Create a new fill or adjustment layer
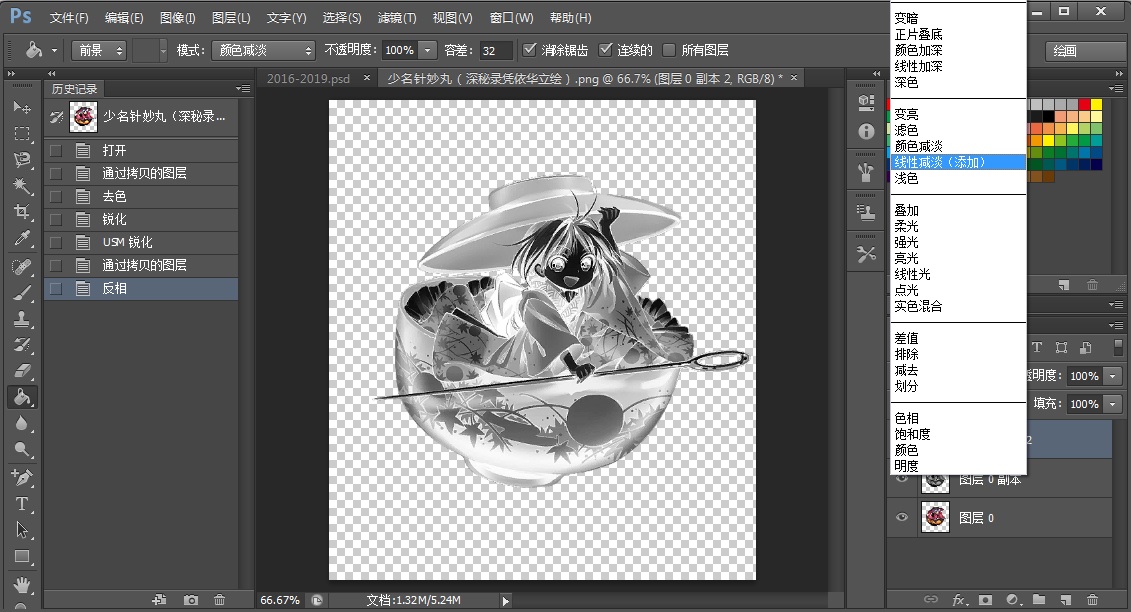 (1013, 600)
